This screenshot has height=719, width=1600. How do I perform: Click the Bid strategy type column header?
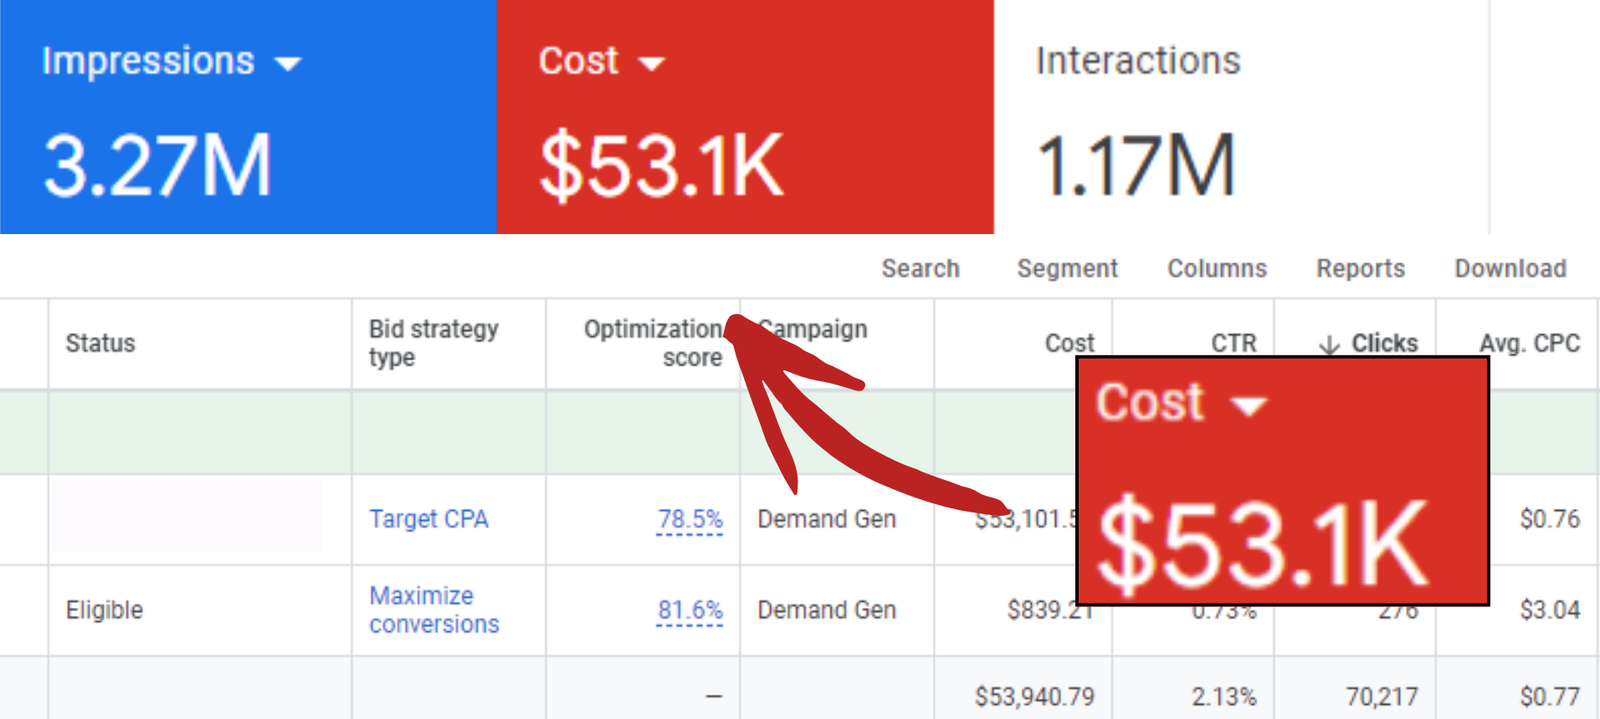433,343
